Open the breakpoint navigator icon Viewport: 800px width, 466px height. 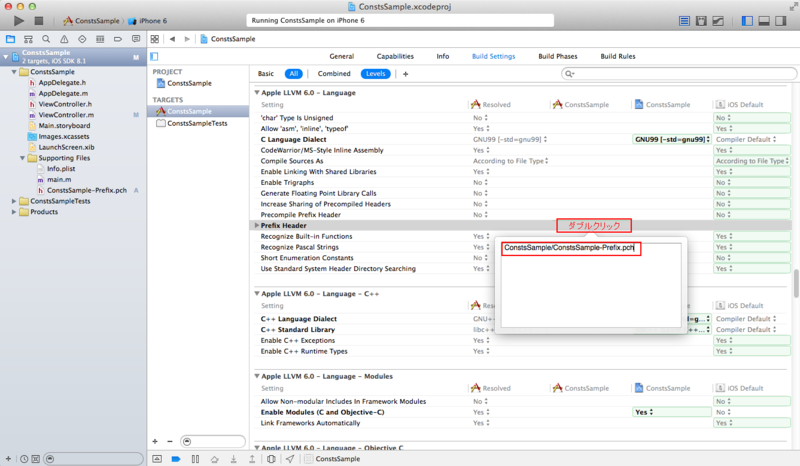coord(118,39)
